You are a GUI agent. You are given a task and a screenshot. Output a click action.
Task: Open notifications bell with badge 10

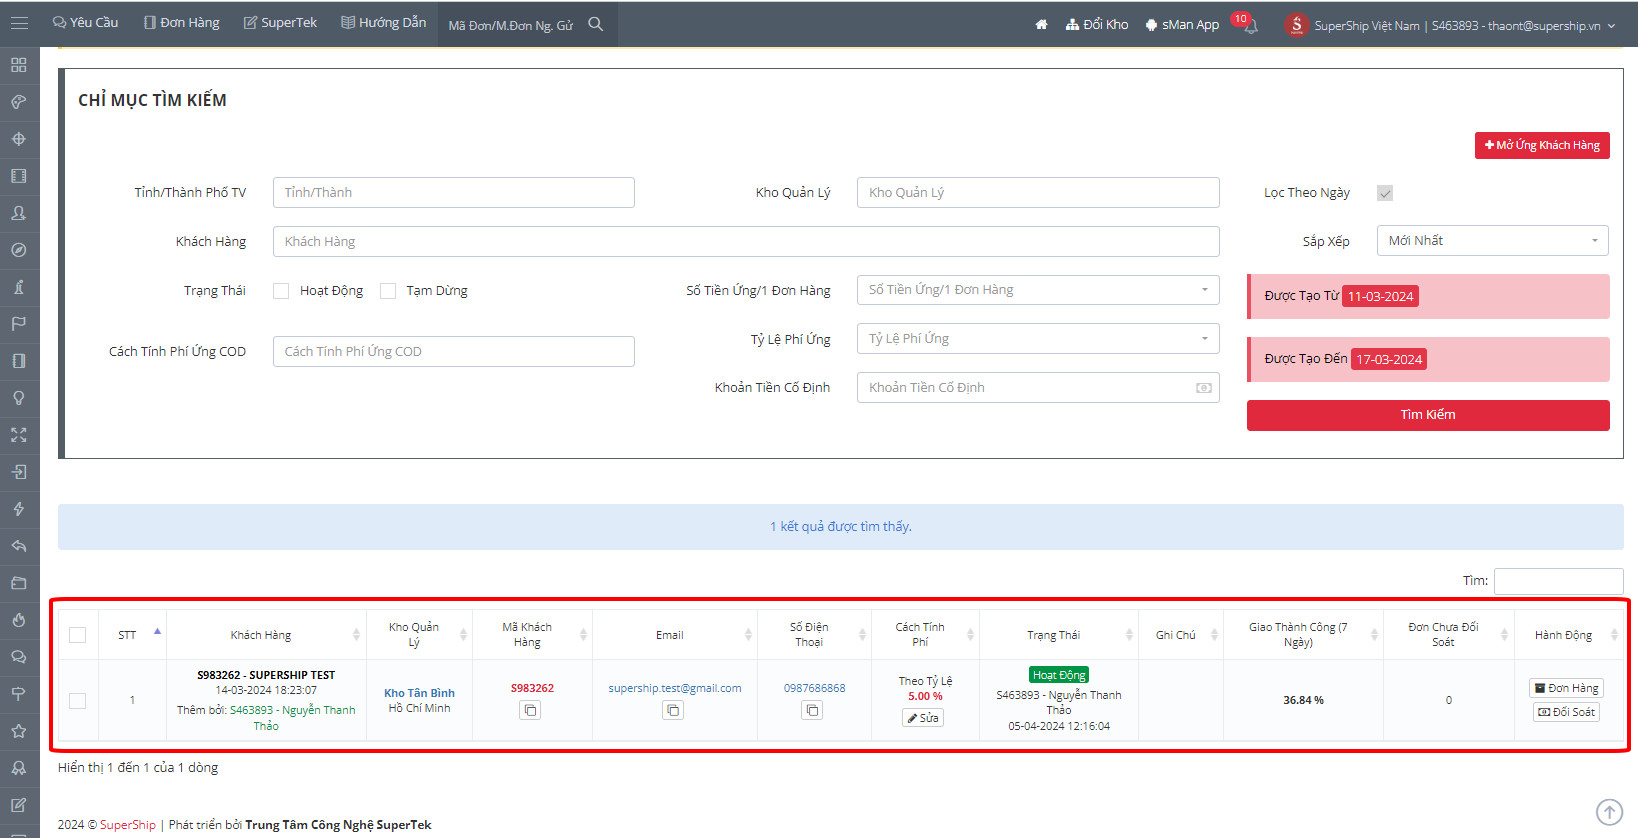coord(1249,25)
